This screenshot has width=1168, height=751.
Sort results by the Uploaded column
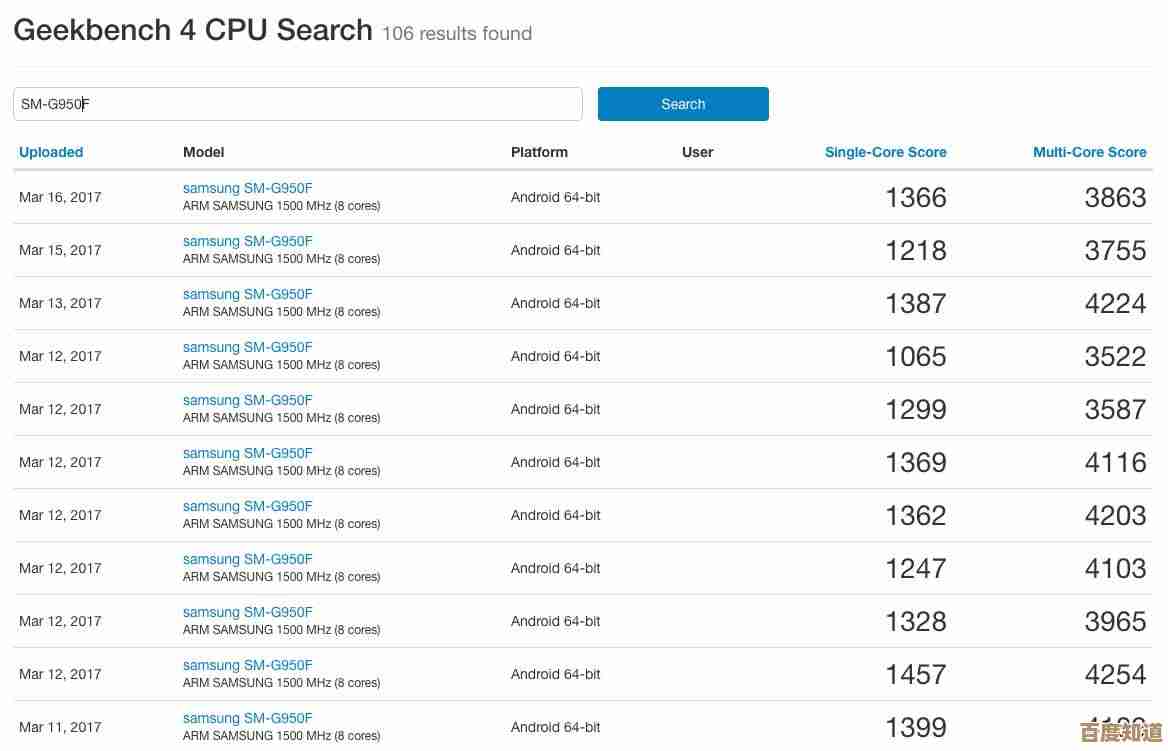pos(51,152)
